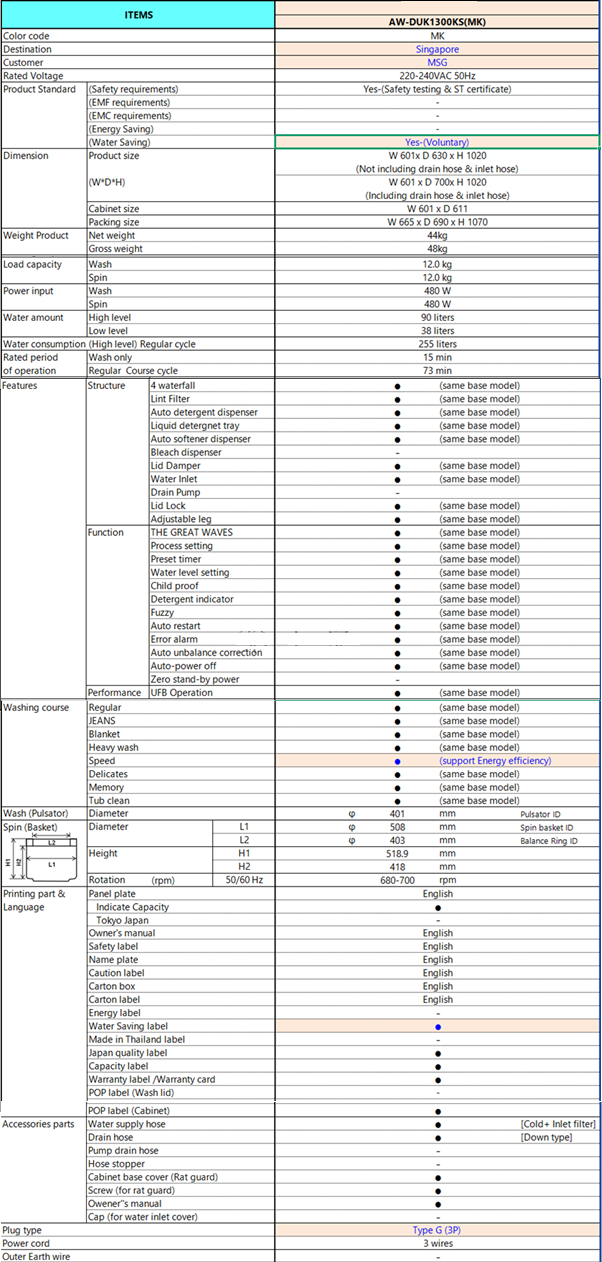Screen dimensions: 602x1262
Task: Click the Panel plate label
Action: click(x=112, y=894)
